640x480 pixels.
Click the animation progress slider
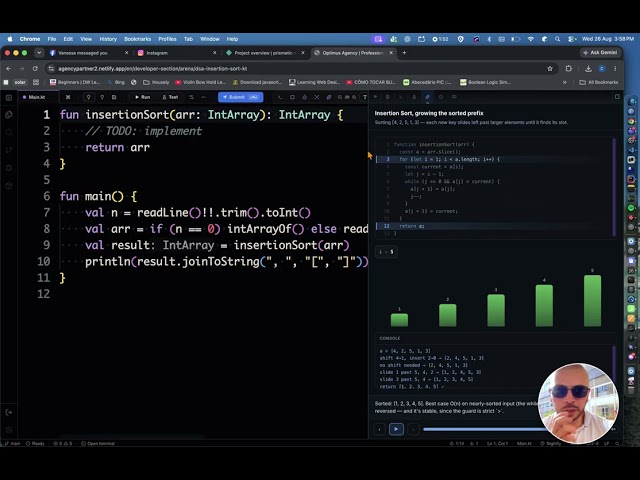coord(486,429)
